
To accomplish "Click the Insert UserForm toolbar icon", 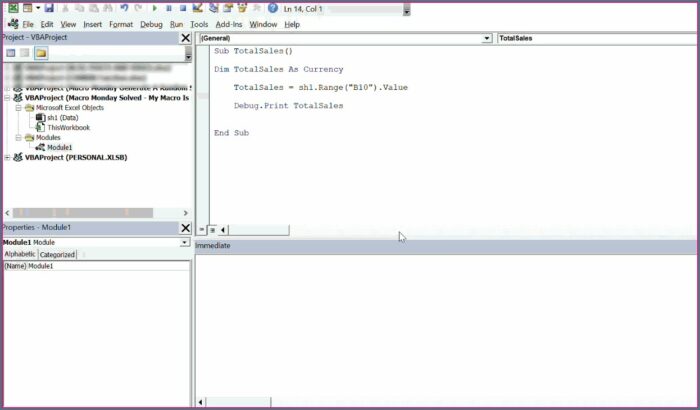I will [x=28, y=8].
